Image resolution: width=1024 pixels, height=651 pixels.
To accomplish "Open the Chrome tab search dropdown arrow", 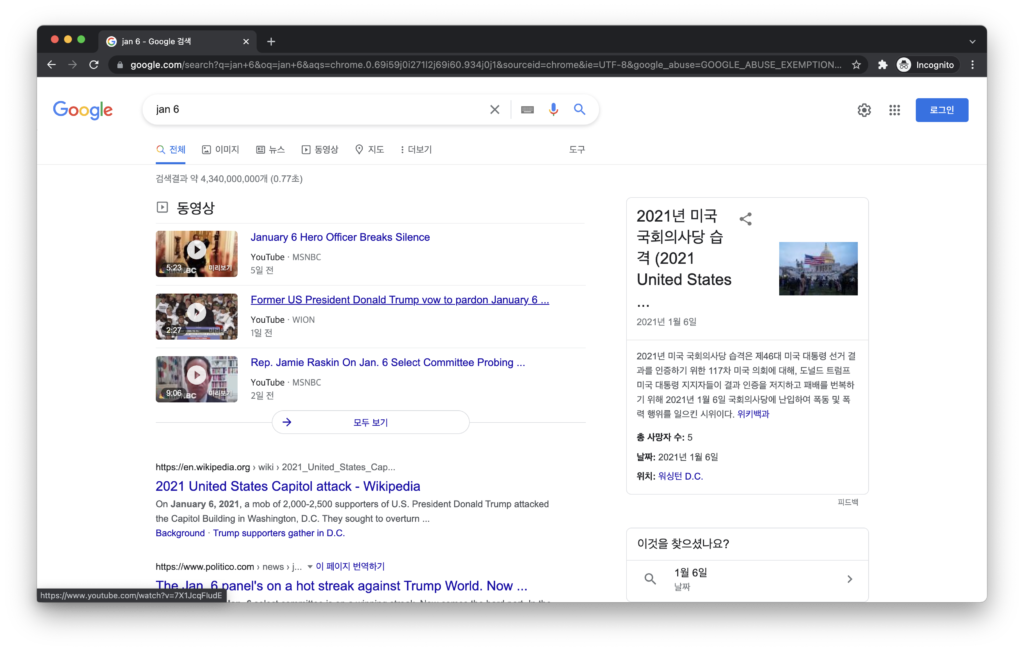I will click(x=972, y=41).
